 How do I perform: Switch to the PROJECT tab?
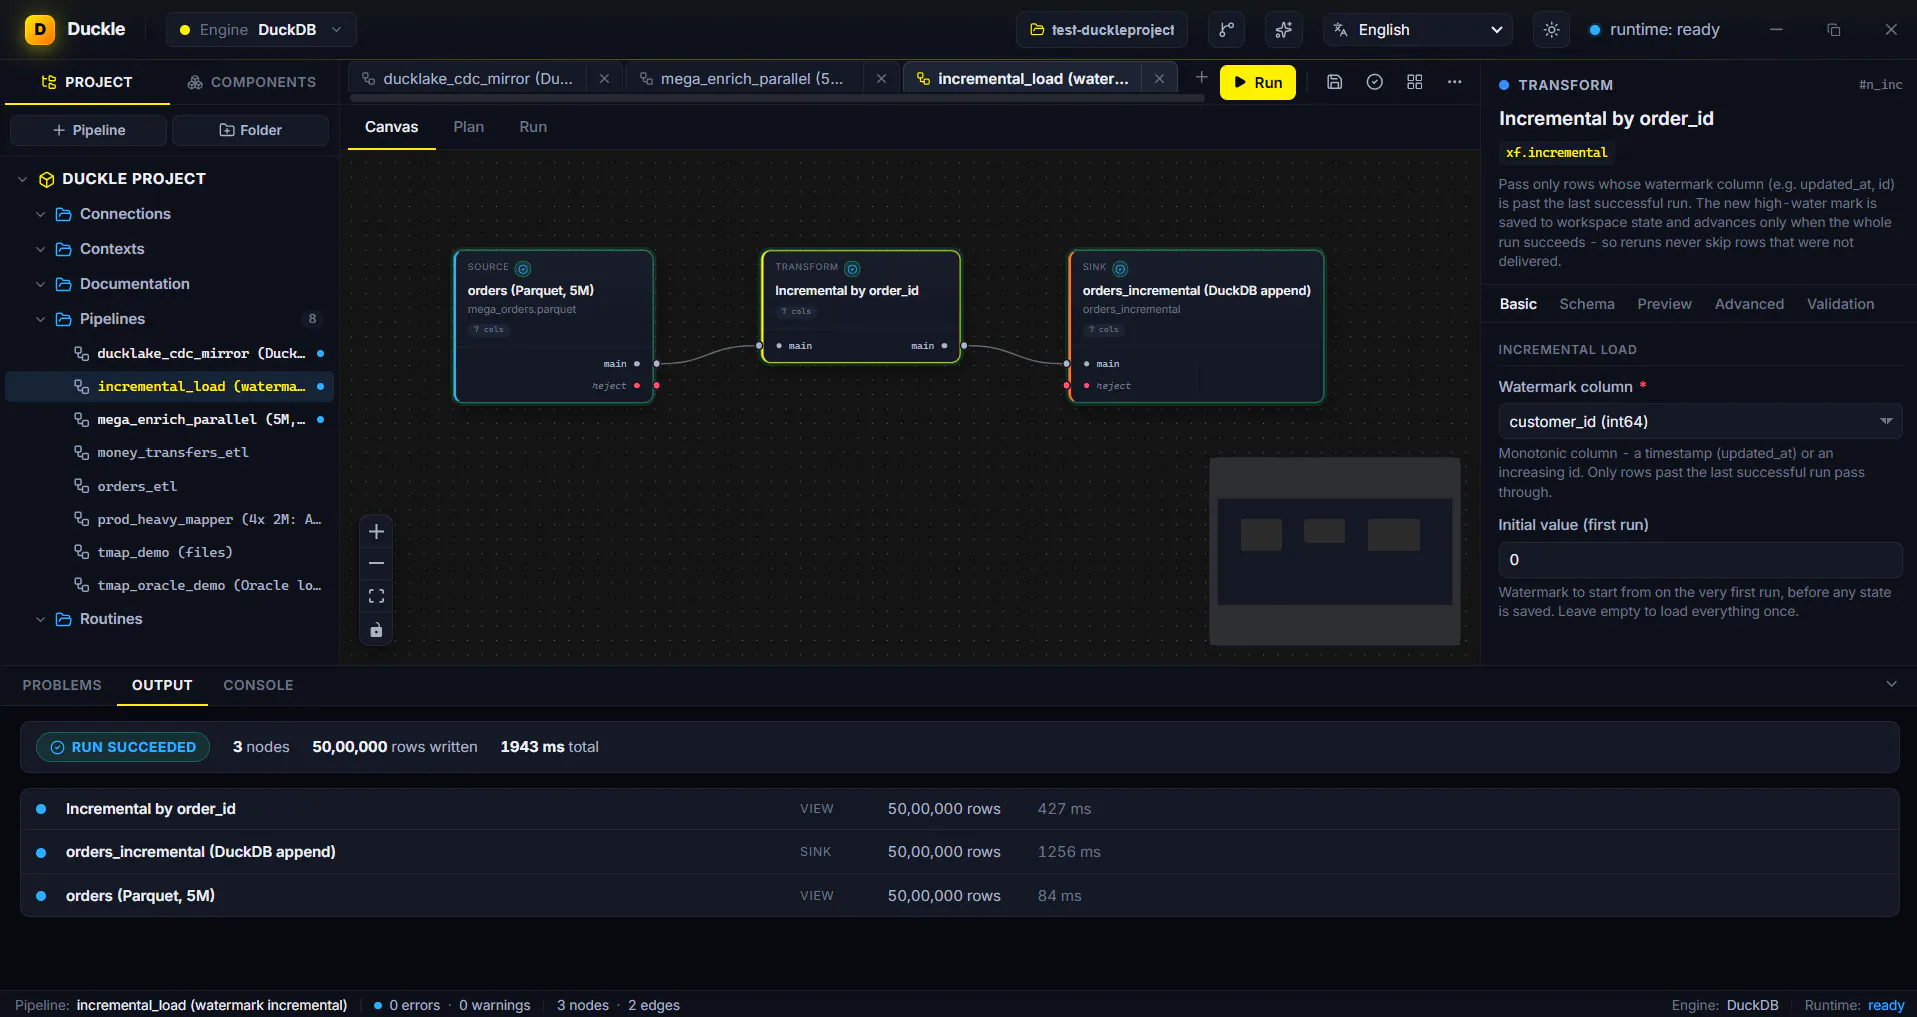click(87, 82)
